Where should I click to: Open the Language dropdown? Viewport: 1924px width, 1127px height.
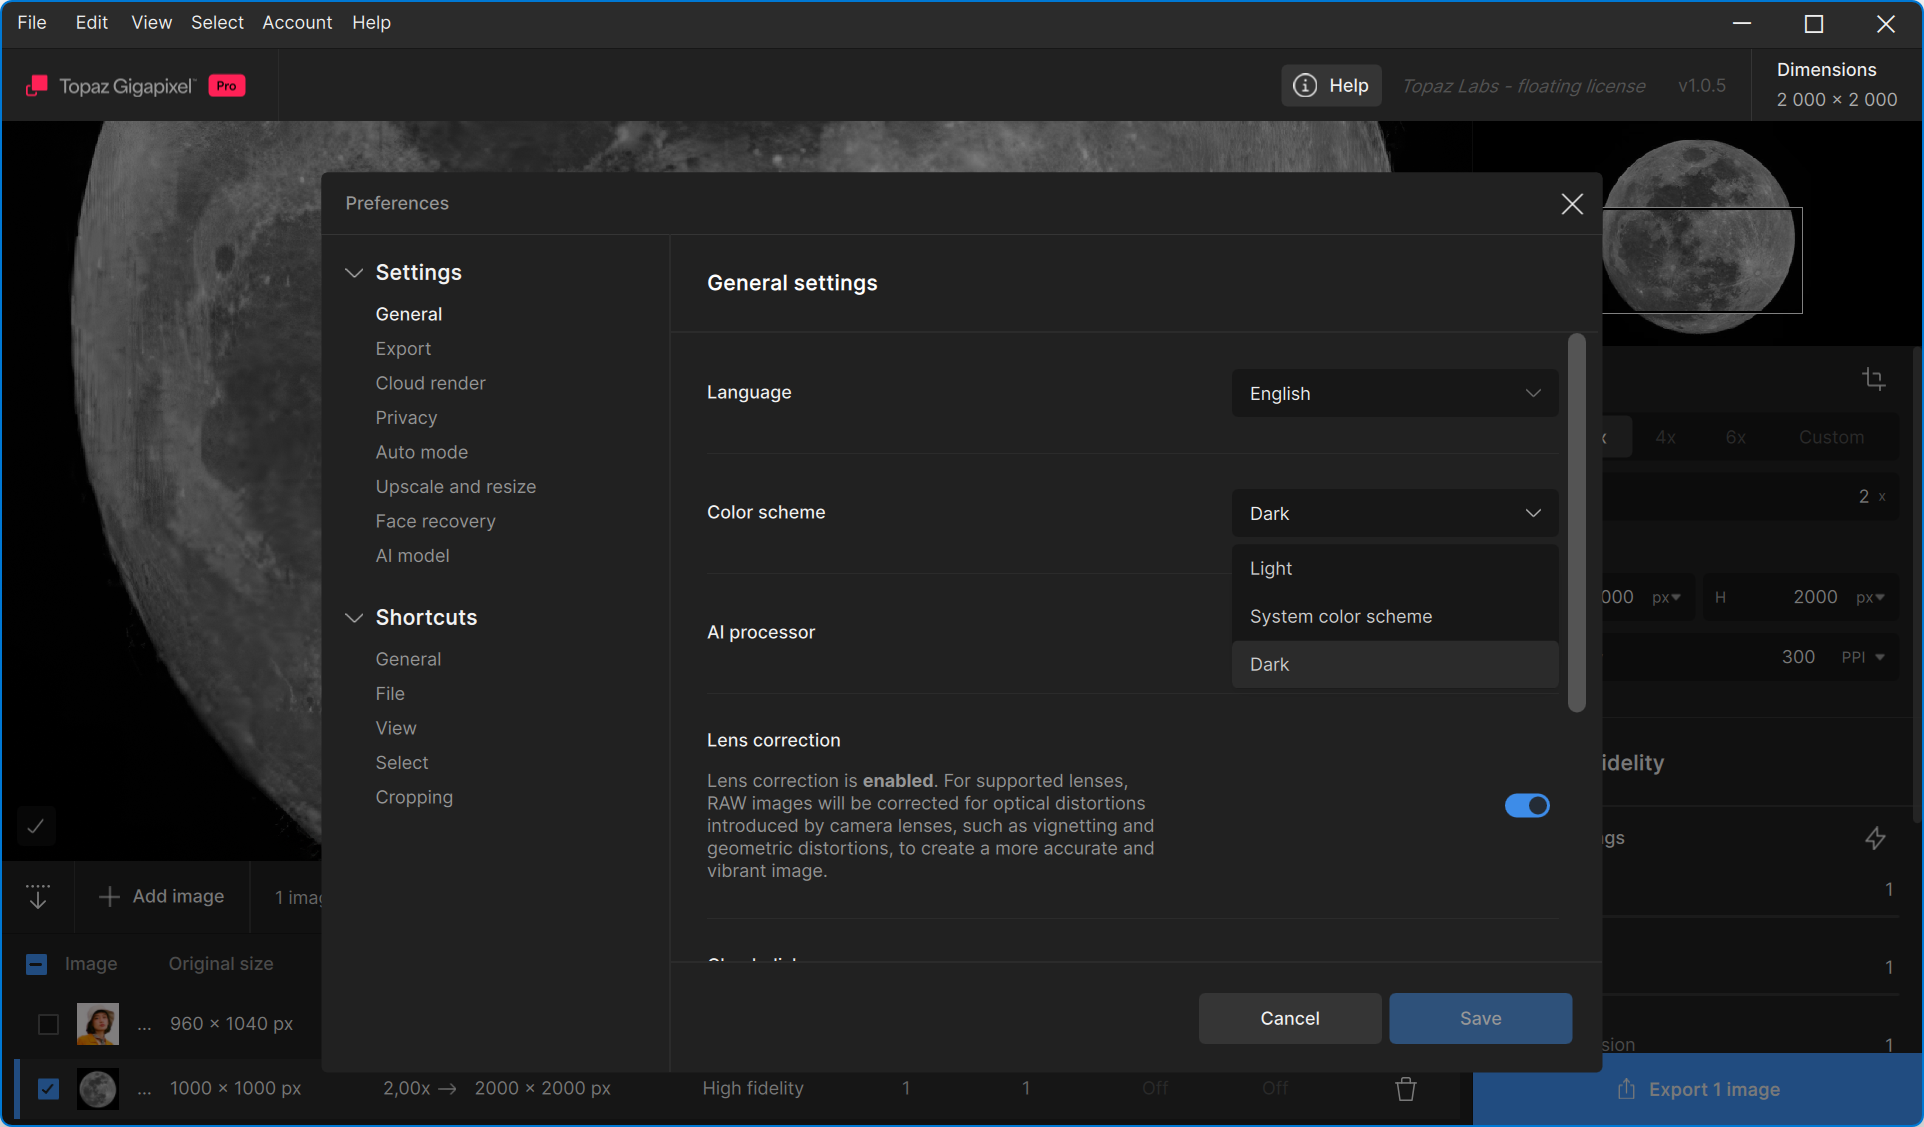coord(1394,393)
